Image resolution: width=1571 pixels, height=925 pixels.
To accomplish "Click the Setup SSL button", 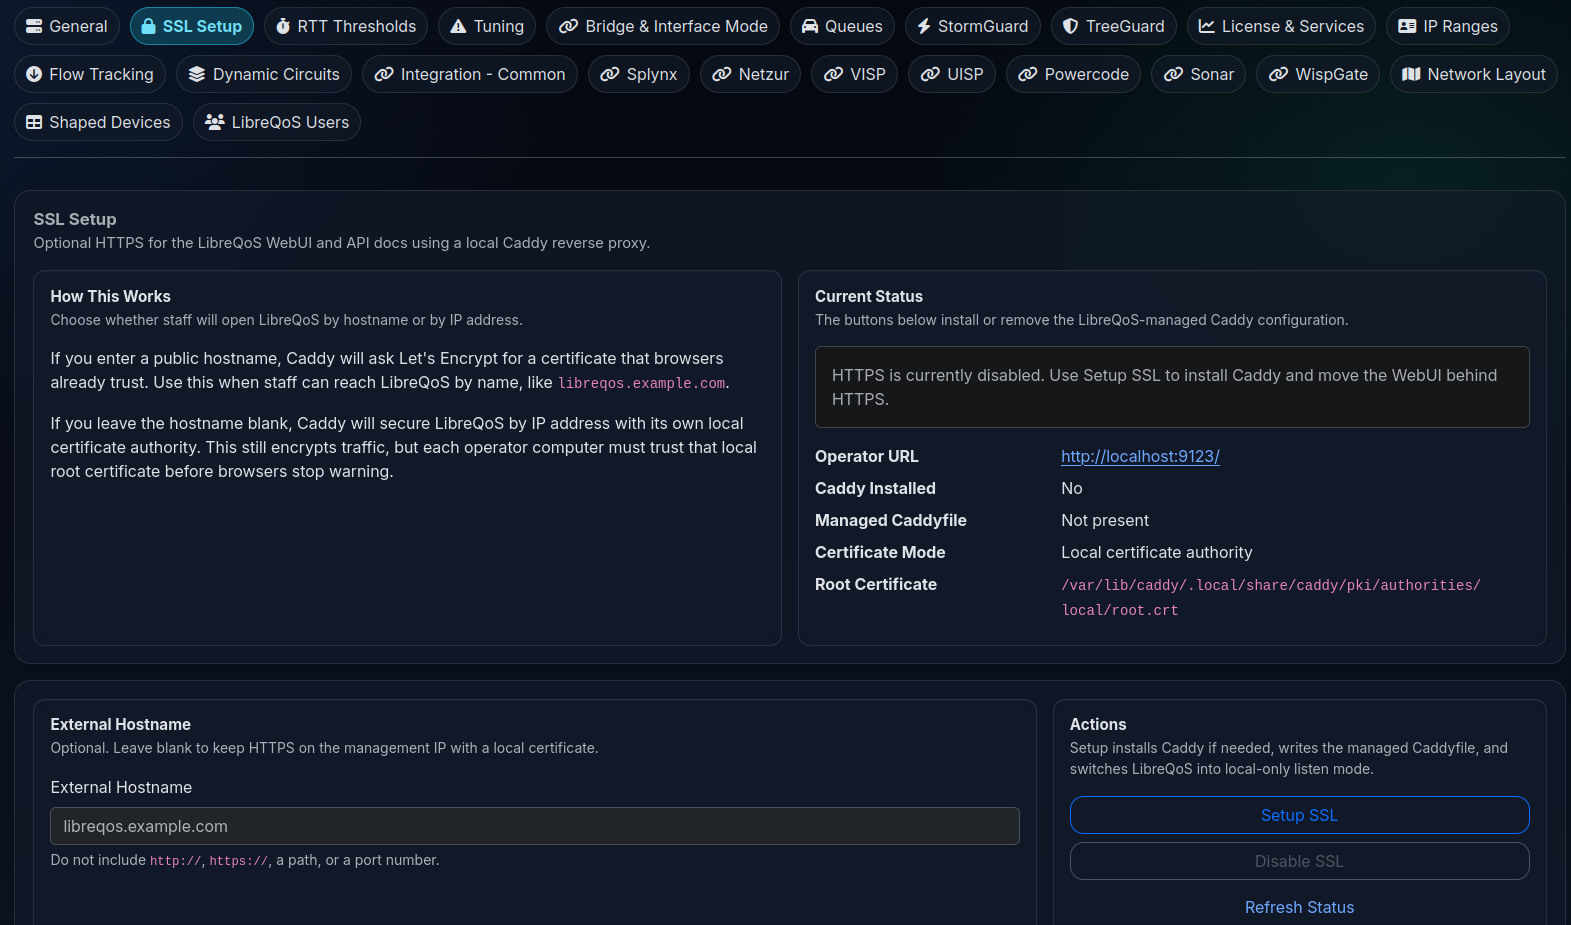I will [1299, 815].
